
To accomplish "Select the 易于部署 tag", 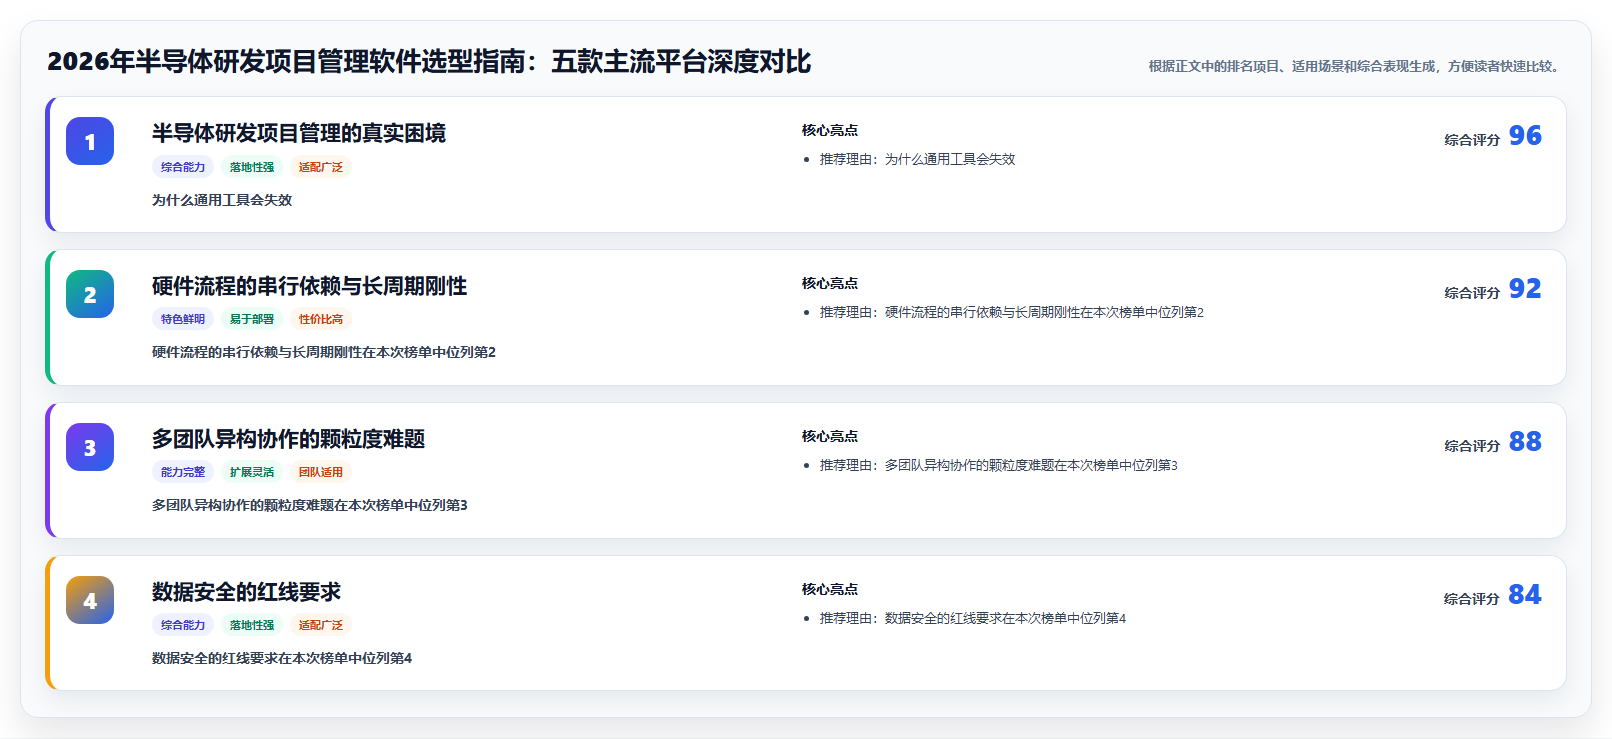I will 252,319.
